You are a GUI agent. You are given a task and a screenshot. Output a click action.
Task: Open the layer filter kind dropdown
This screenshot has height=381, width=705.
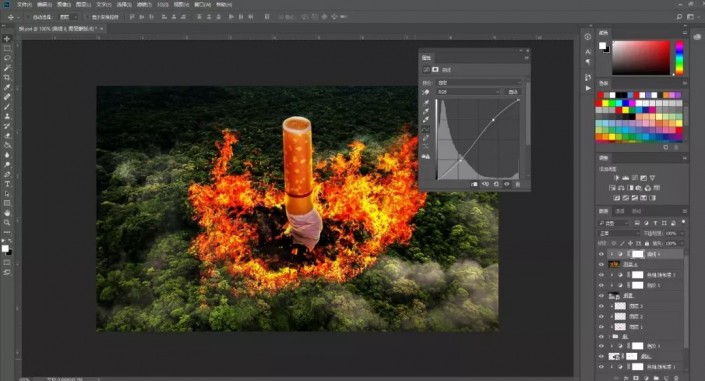coord(613,223)
